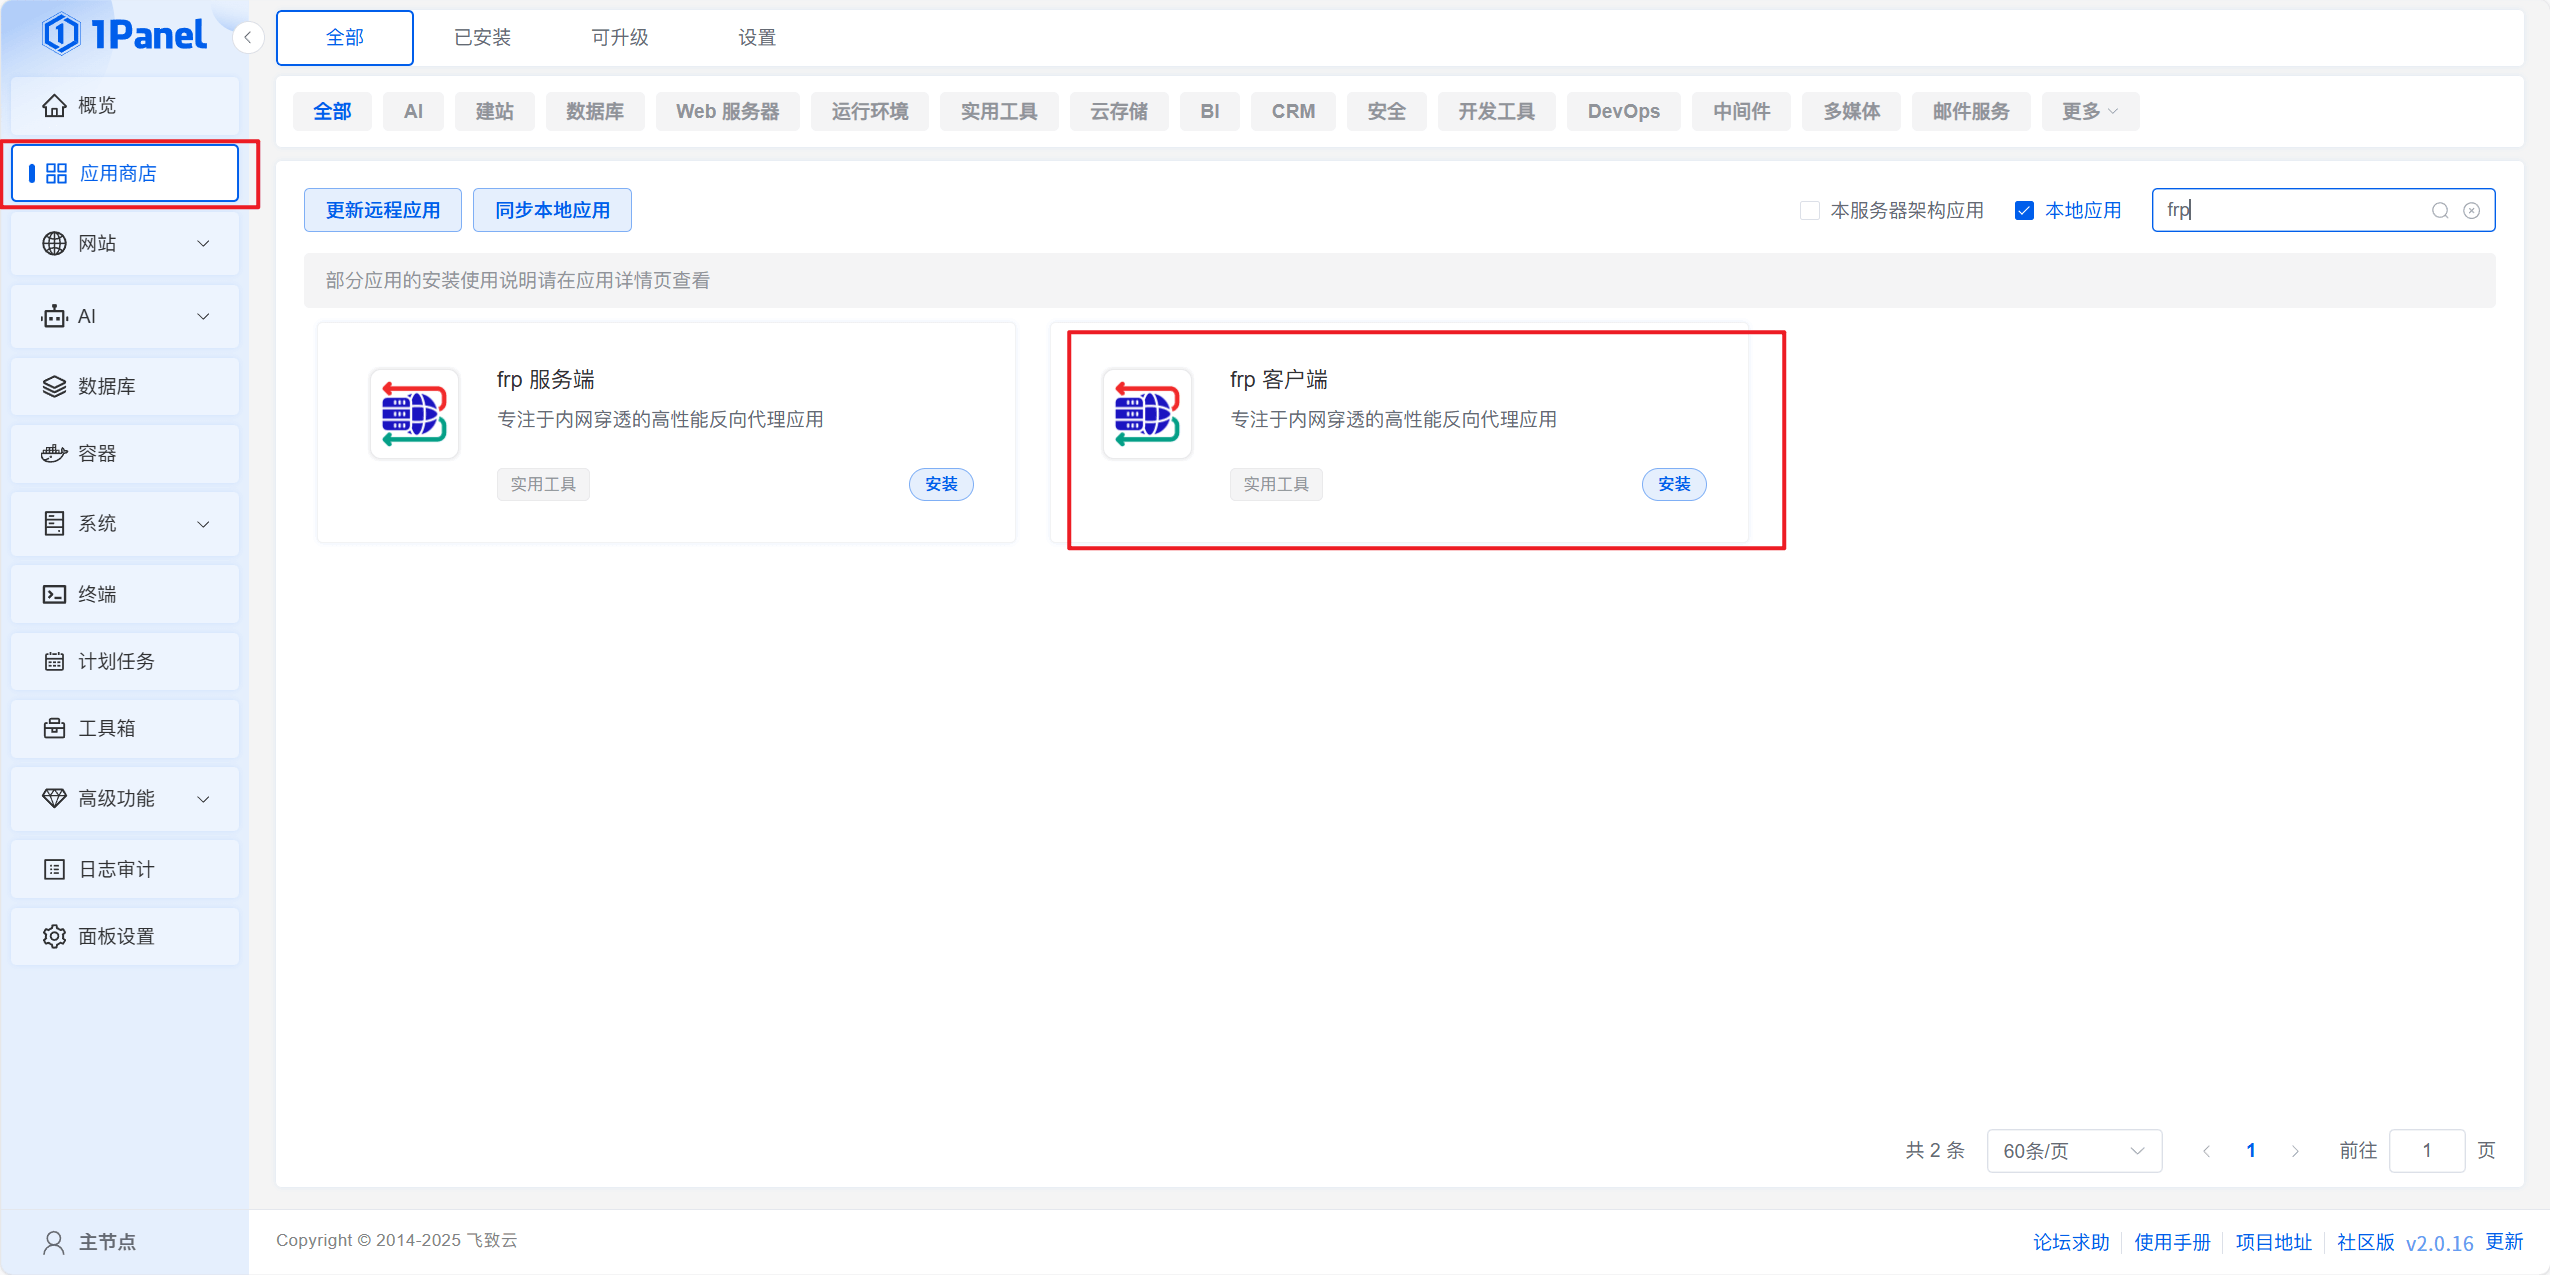Enable the 本服务器架构应用 checkbox
The height and width of the screenshot is (1275, 2550).
coord(1809,210)
